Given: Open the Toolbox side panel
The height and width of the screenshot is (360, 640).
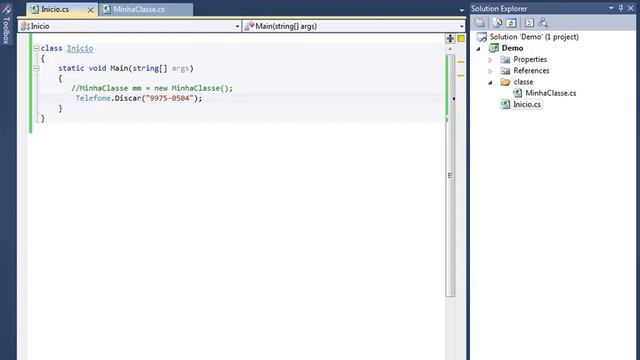Looking at the screenshot, I should coord(6,25).
